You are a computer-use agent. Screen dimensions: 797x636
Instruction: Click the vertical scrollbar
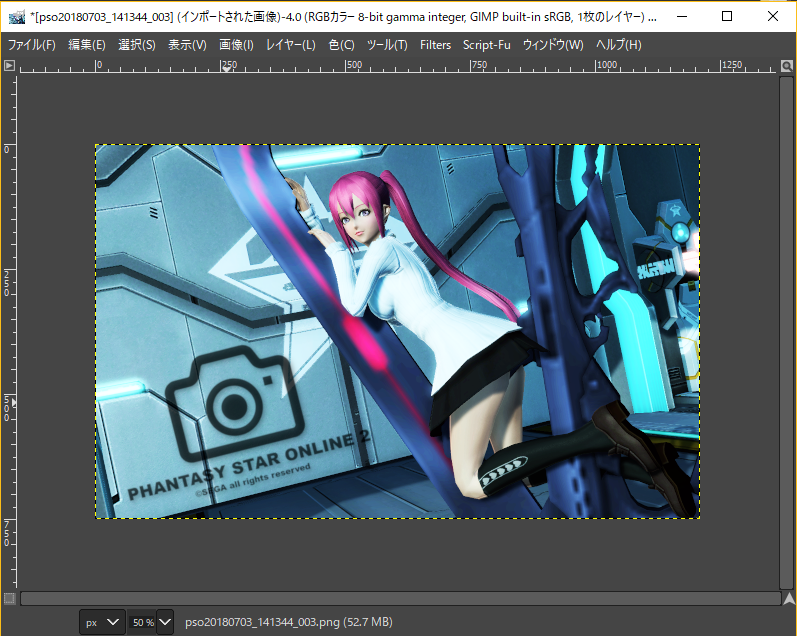786,332
